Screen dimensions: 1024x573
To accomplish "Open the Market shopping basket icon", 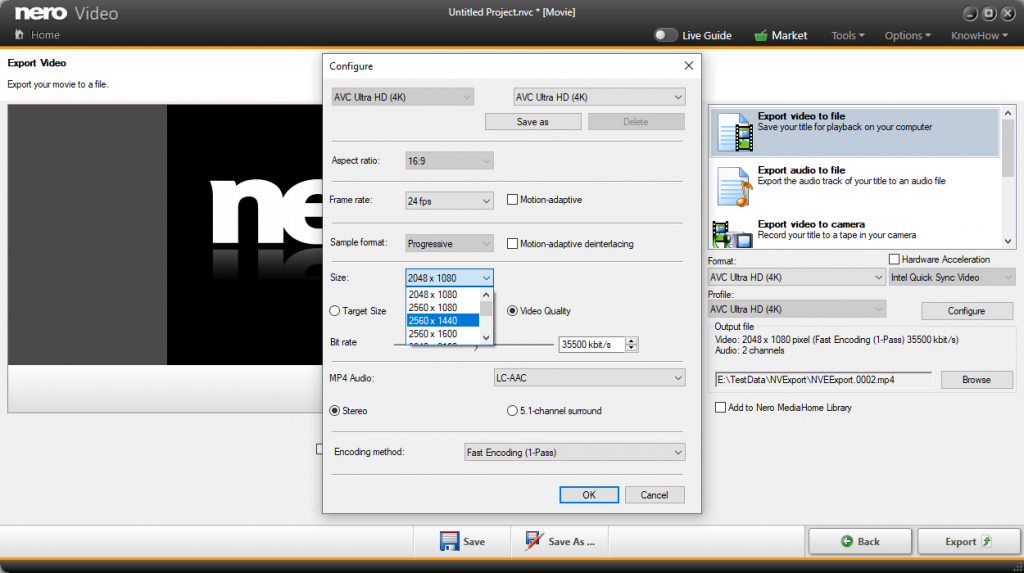I will click(x=761, y=35).
